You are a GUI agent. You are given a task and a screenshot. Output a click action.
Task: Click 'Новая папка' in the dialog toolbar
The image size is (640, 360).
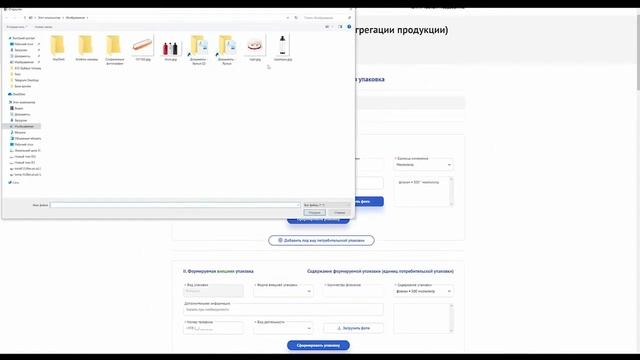click(43, 27)
